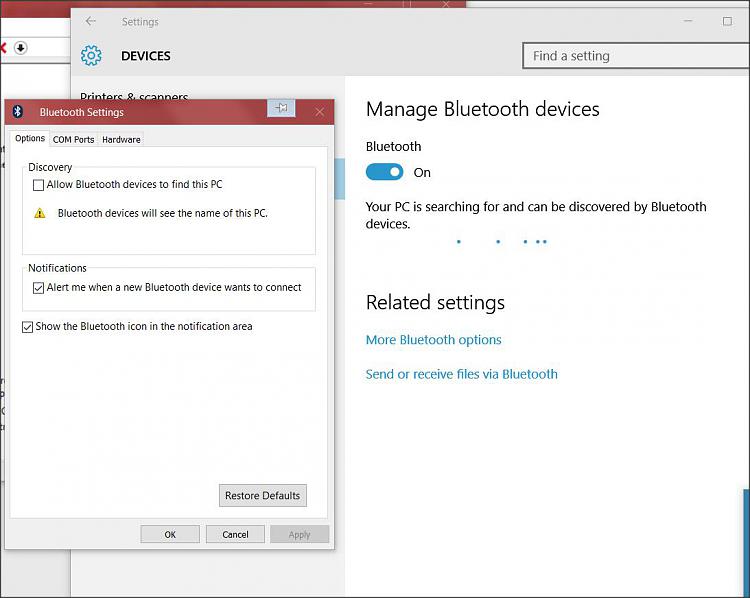This screenshot has width=750, height=598.
Task: Click Cancel in Bluetooth Settings
Action: point(235,534)
